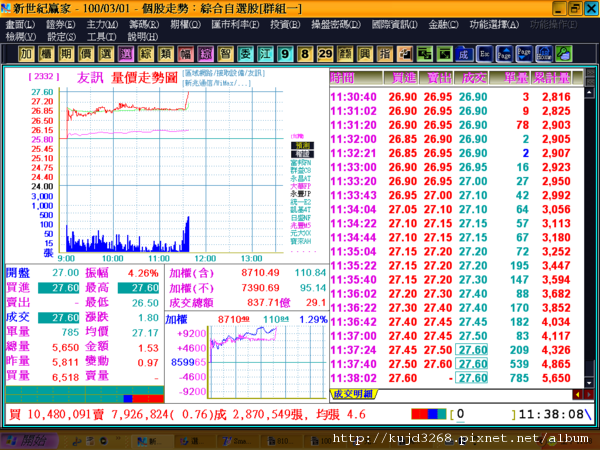The width and height of the screenshot is (600, 450).
Task: Open the 畫面(L) menu
Action: pyautogui.click(x=20, y=25)
